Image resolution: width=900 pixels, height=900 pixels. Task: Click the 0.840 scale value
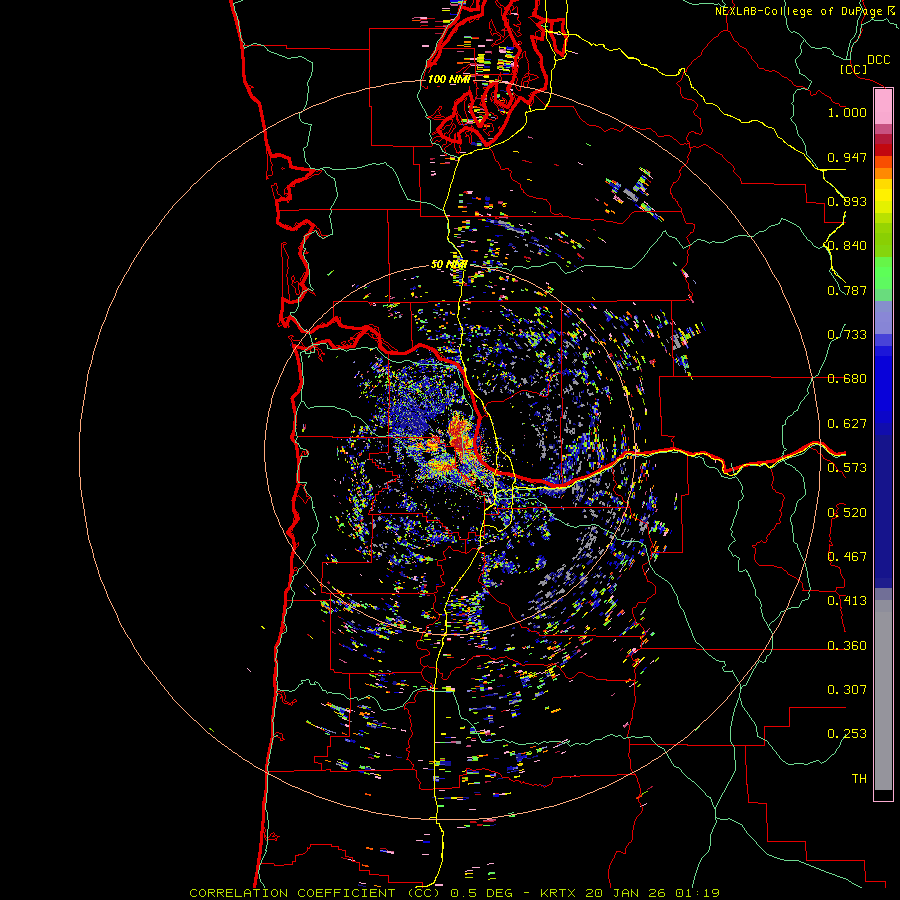point(847,246)
